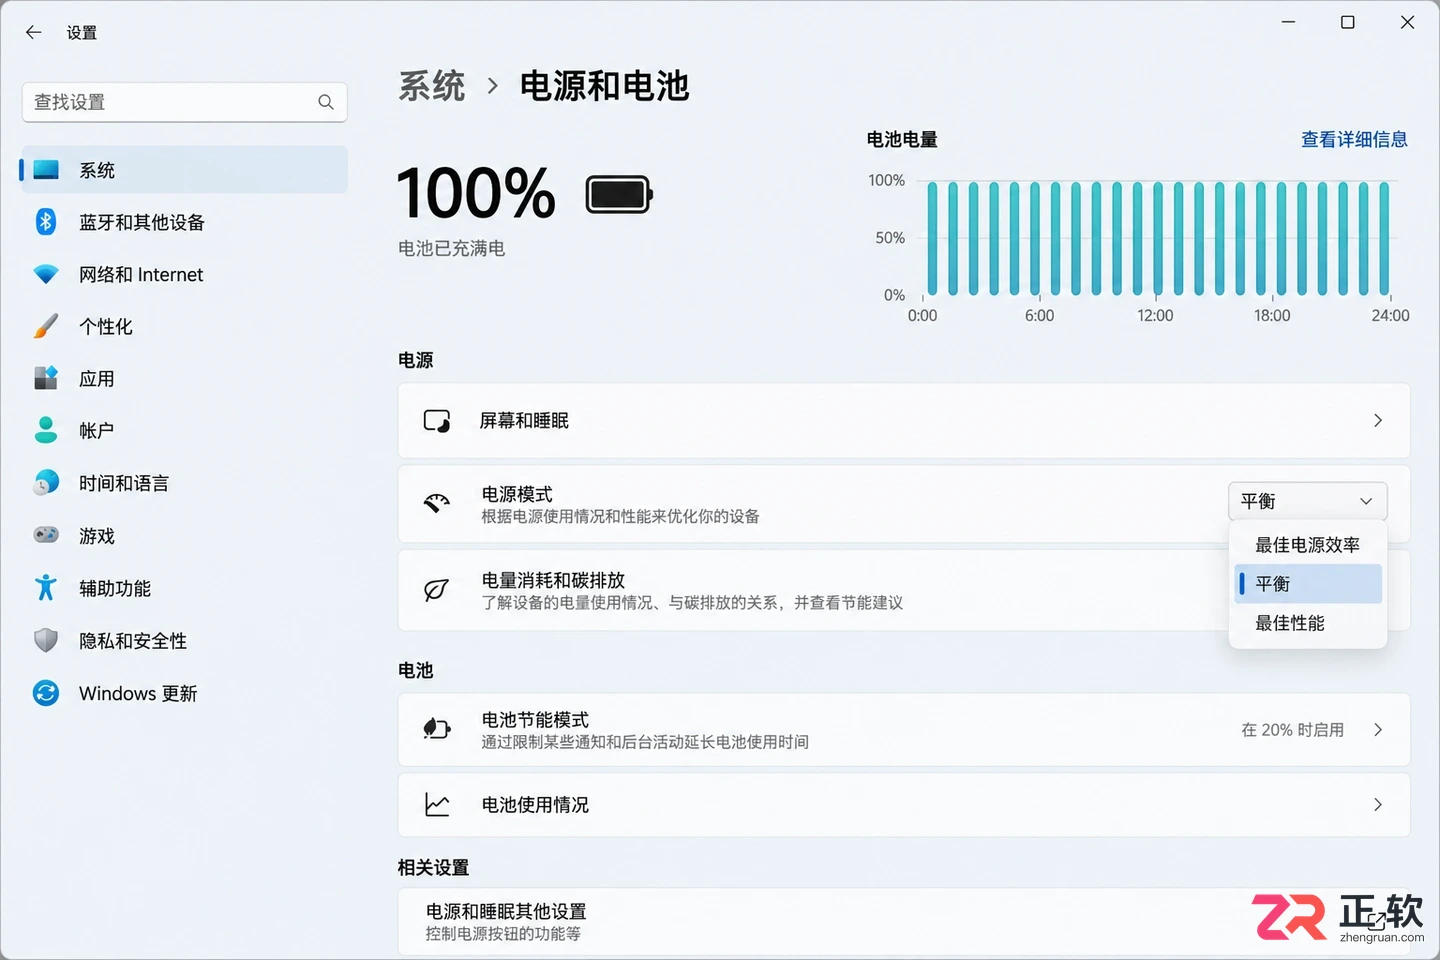Go to 网络和 Internet settings
The width and height of the screenshot is (1440, 960).
pos(184,274)
